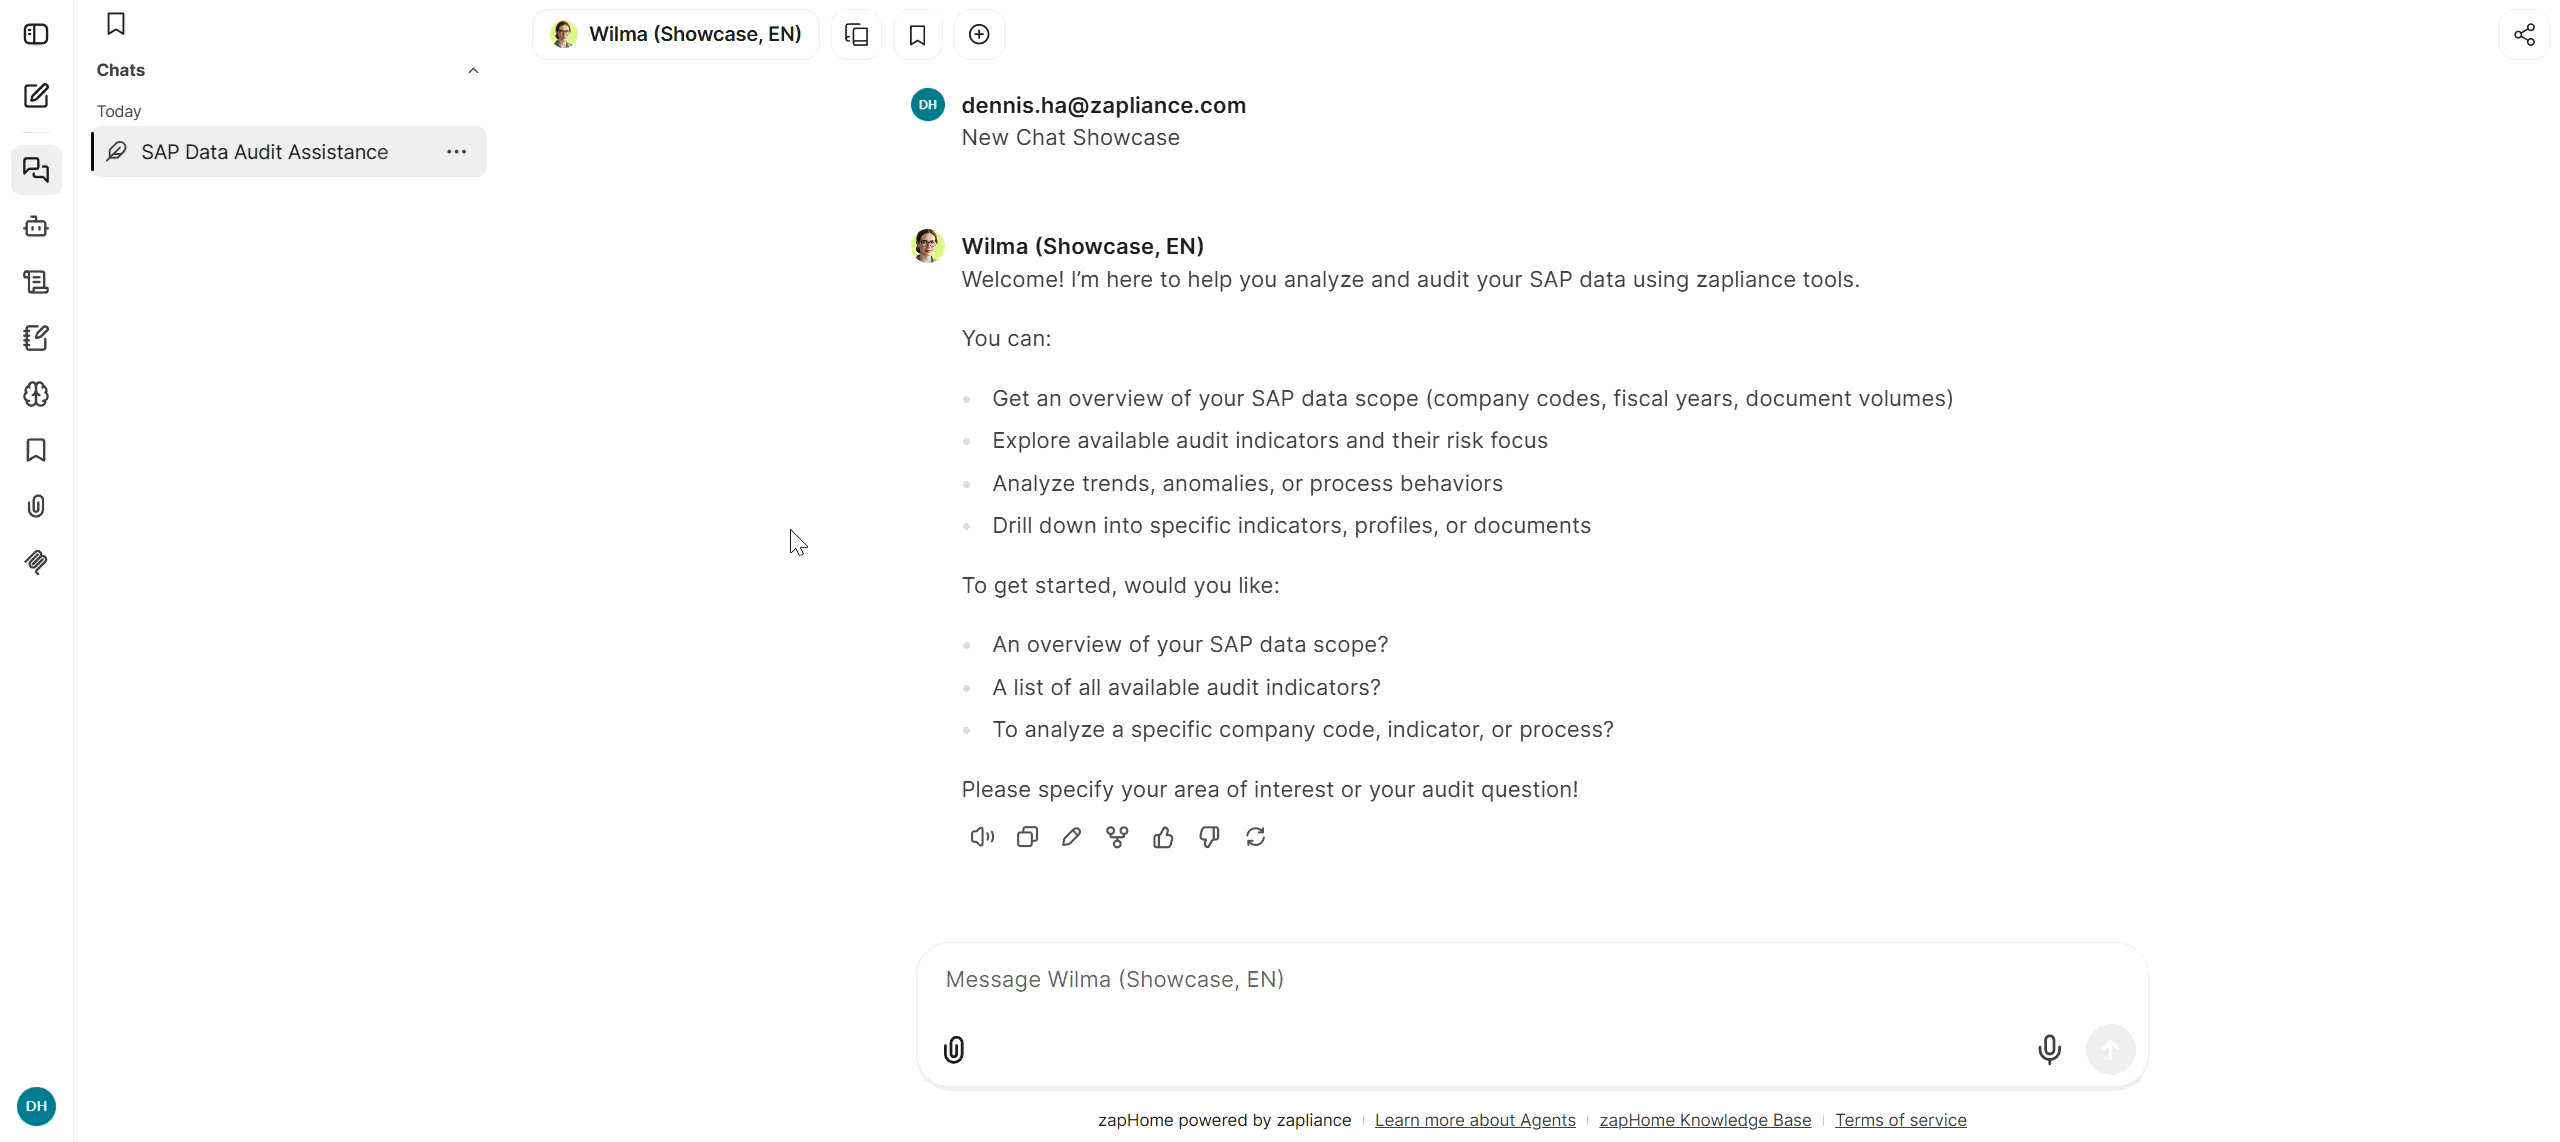Click the copy chat icon in header
The width and height of the screenshot is (2560, 1142).
click(857, 34)
